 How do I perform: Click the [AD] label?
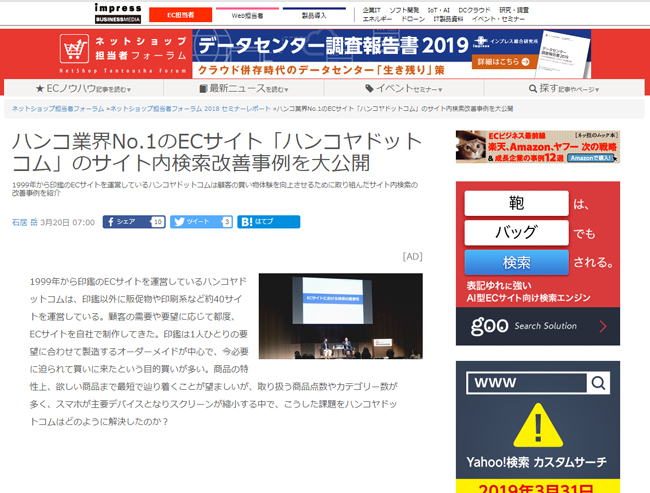pyautogui.click(x=412, y=256)
